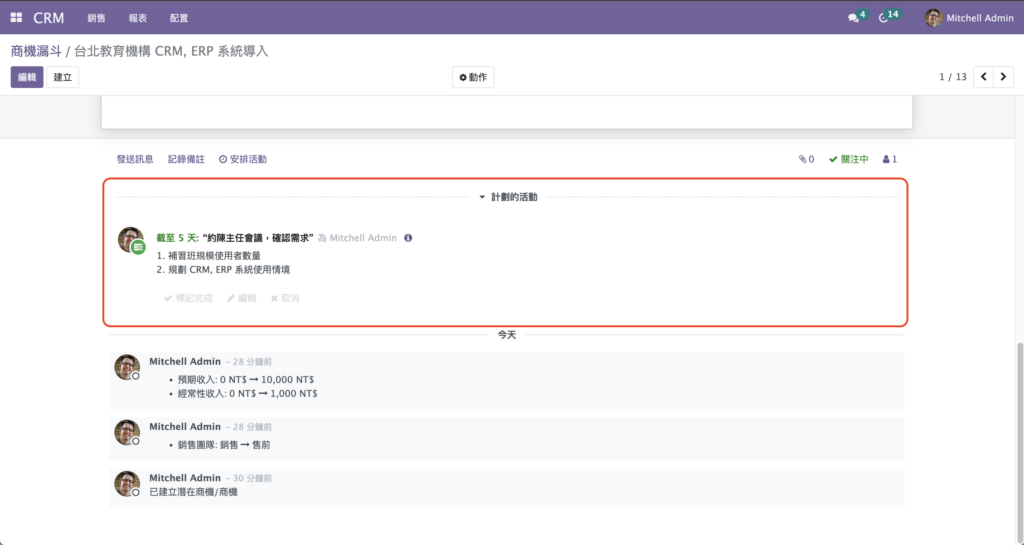1024x545 pixels.
Task: Open the apps grid menu icon
Action: click(16, 18)
